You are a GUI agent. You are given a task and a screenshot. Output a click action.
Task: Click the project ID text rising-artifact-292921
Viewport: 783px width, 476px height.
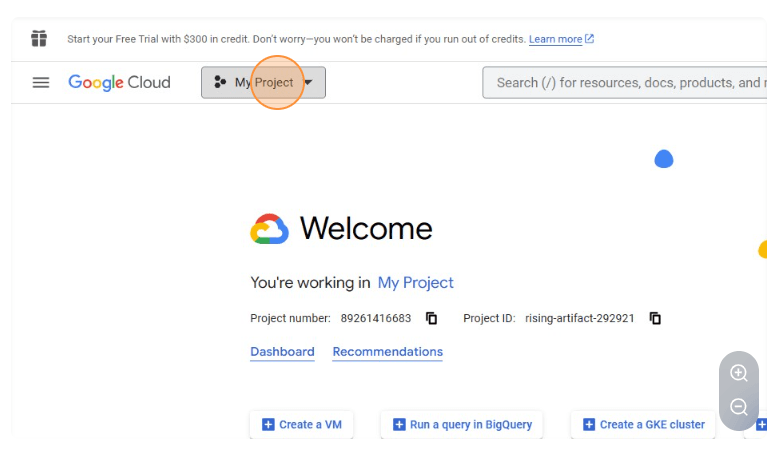click(579, 318)
